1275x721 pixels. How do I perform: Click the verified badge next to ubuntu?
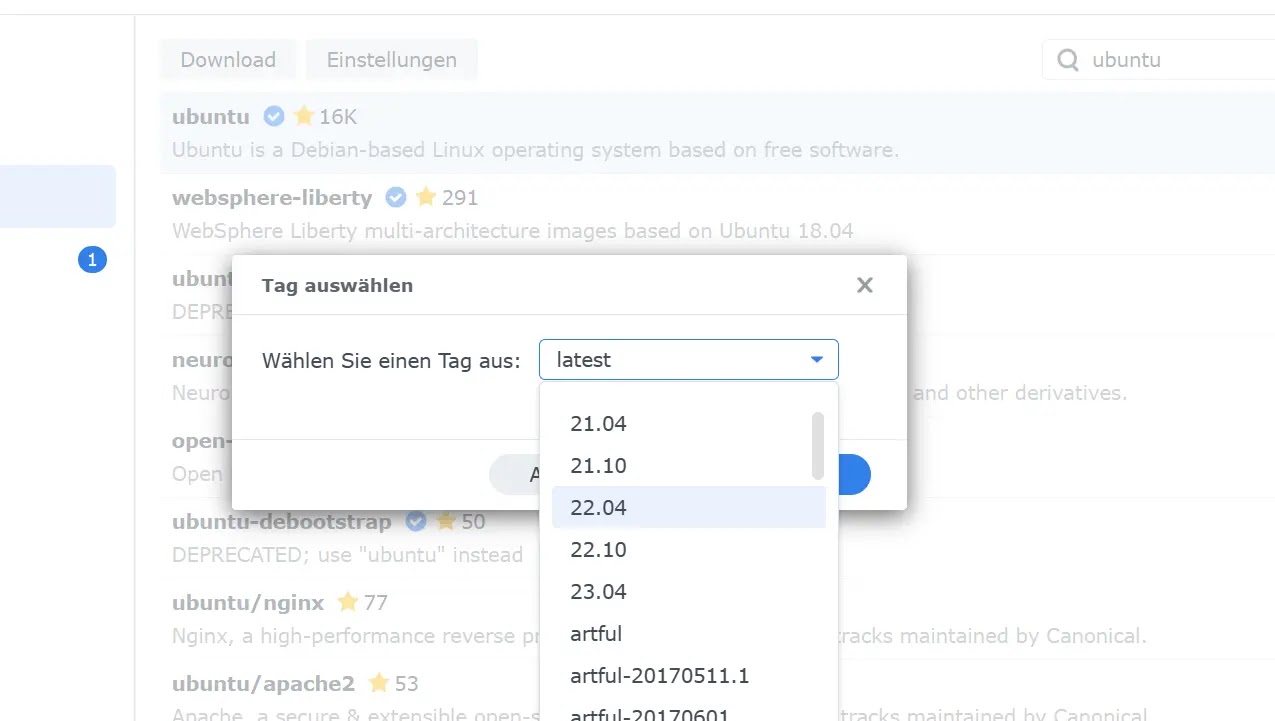(274, 116)
